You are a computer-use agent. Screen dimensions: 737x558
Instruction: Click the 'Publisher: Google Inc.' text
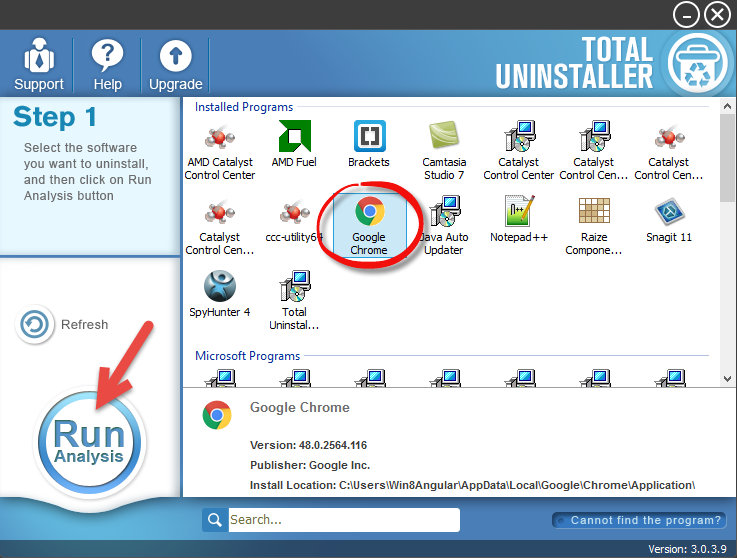pos(310,465)
